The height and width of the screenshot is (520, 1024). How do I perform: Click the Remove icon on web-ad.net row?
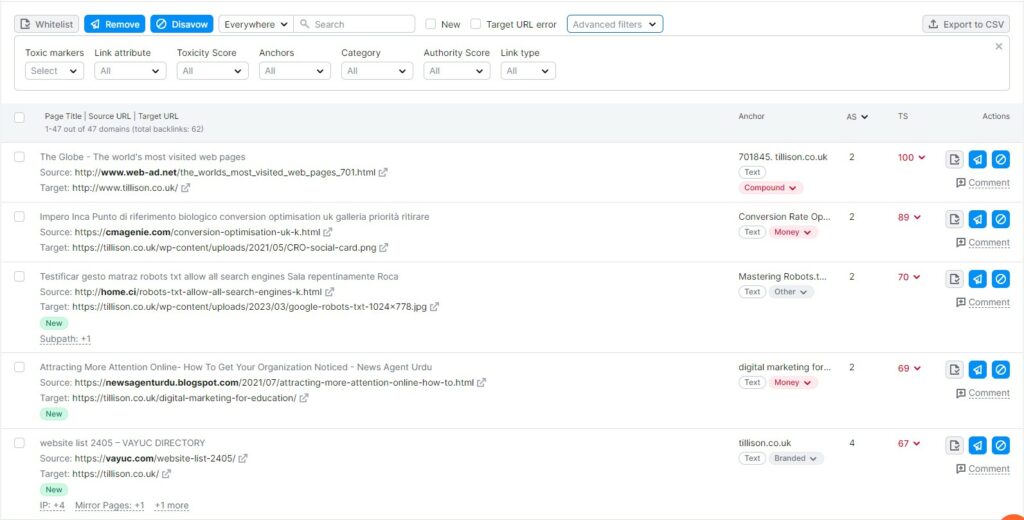pyautogui.click(x=978, y=159)
